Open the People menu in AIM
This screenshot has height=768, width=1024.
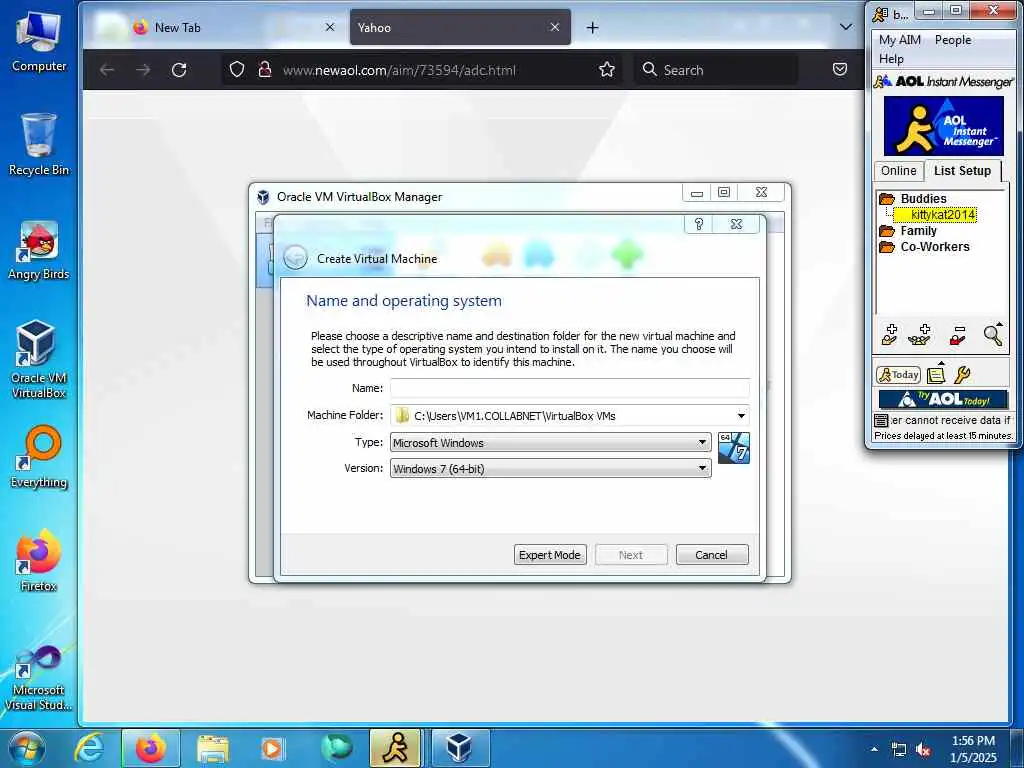953,40
